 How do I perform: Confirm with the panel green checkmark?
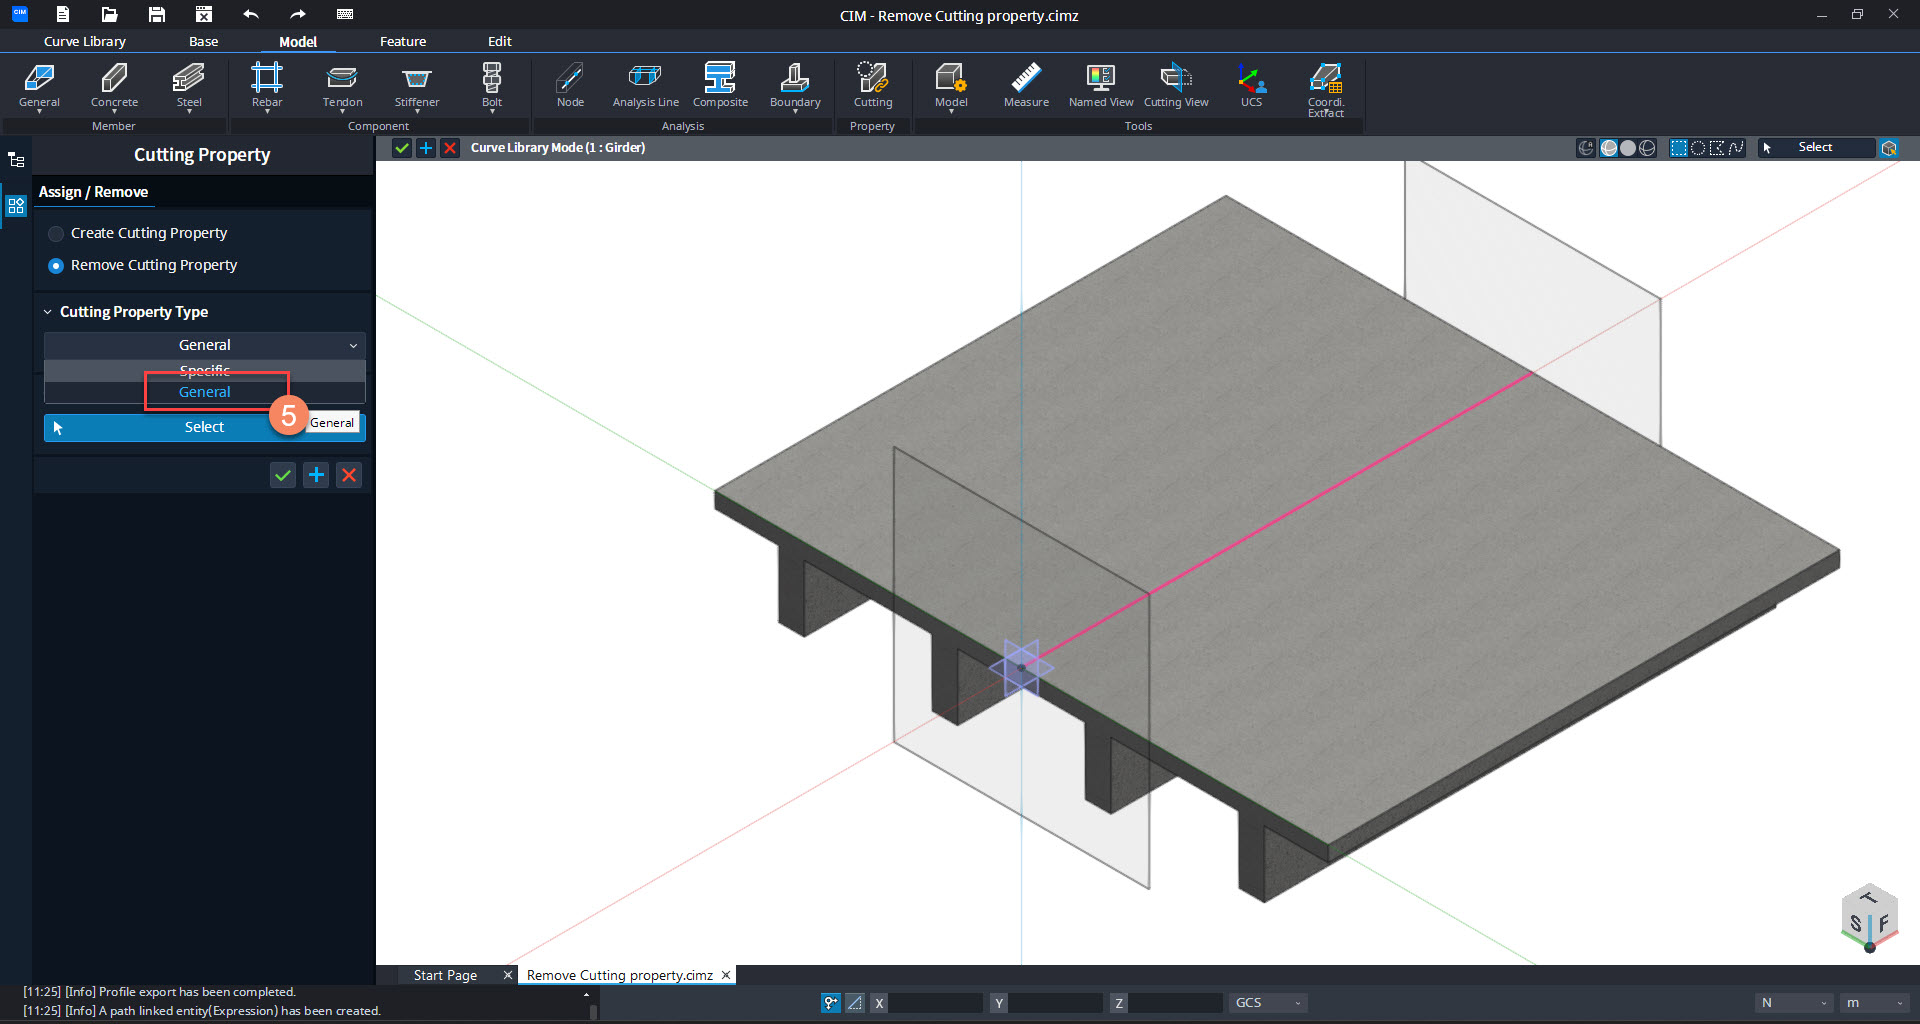pos(283,475)
